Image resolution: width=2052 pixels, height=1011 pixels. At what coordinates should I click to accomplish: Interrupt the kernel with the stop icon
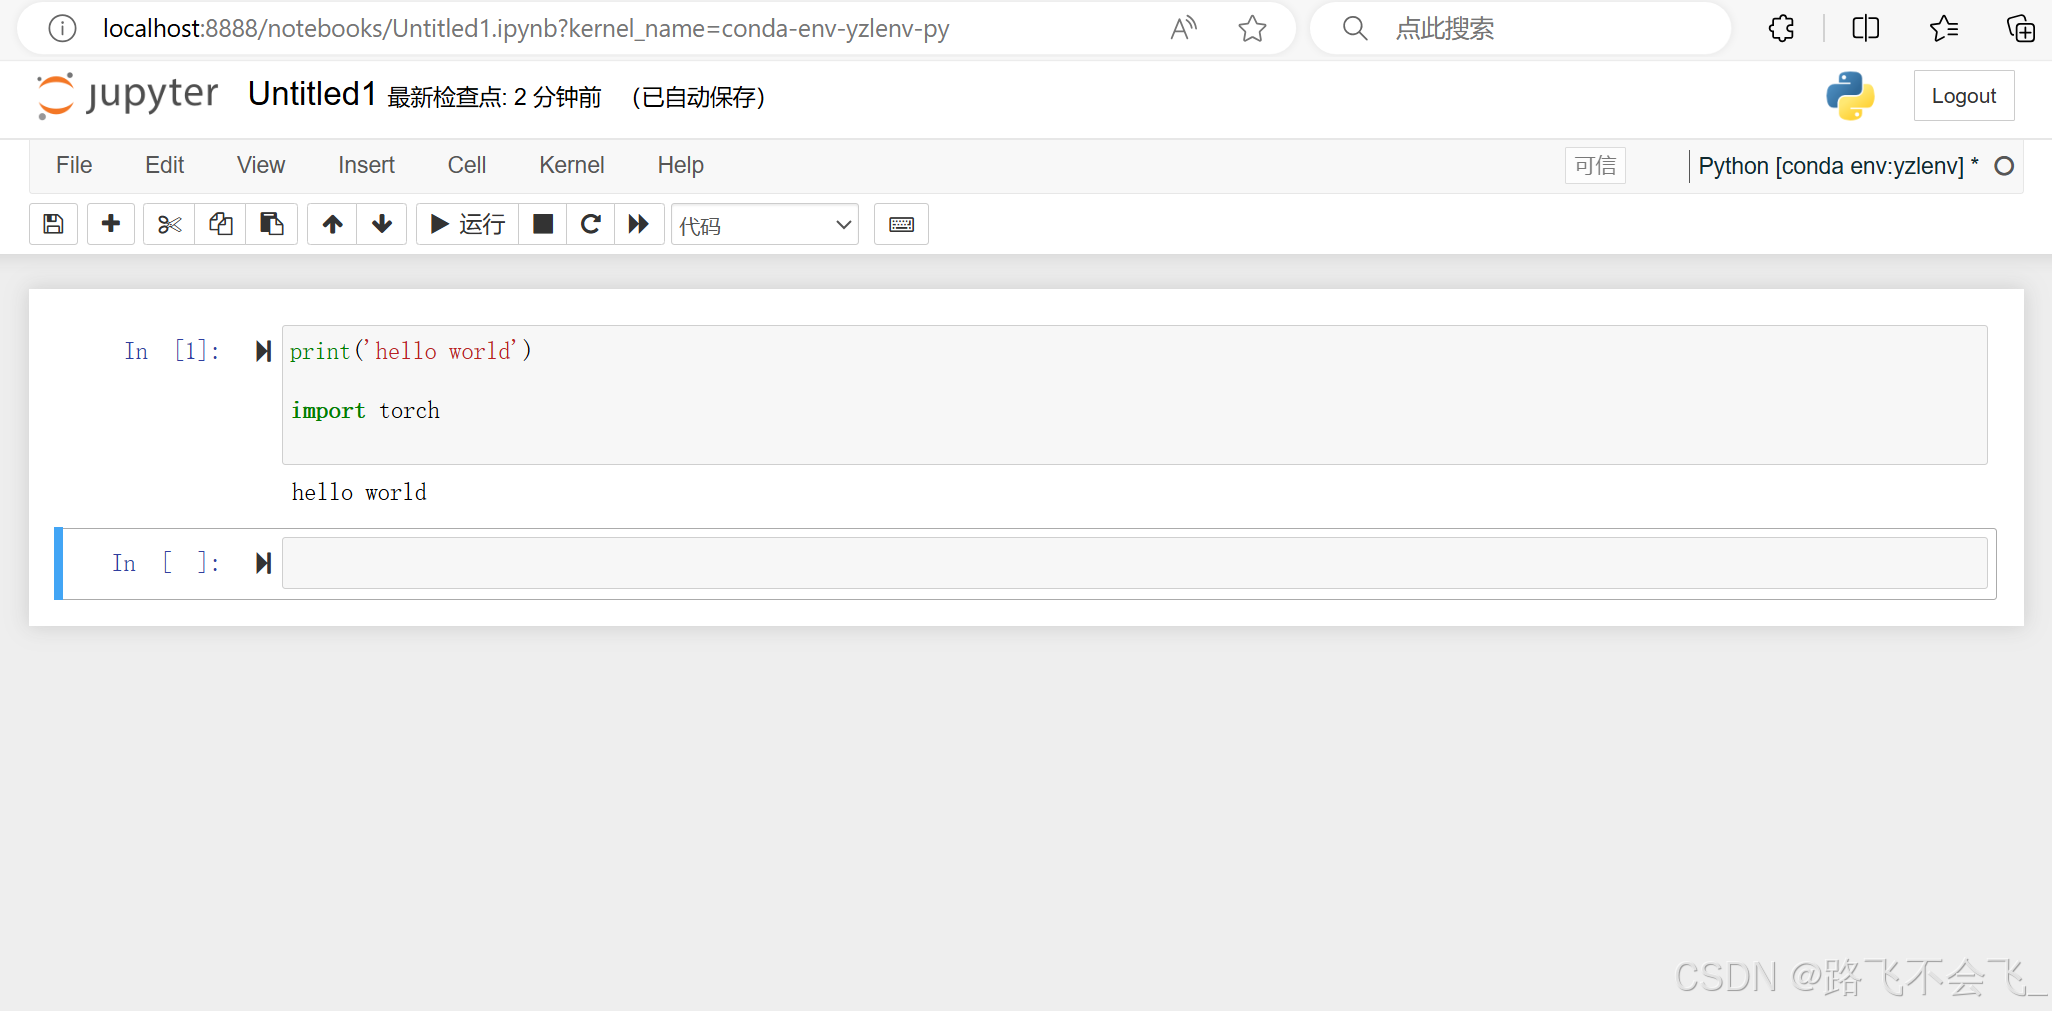pos(542,224)
